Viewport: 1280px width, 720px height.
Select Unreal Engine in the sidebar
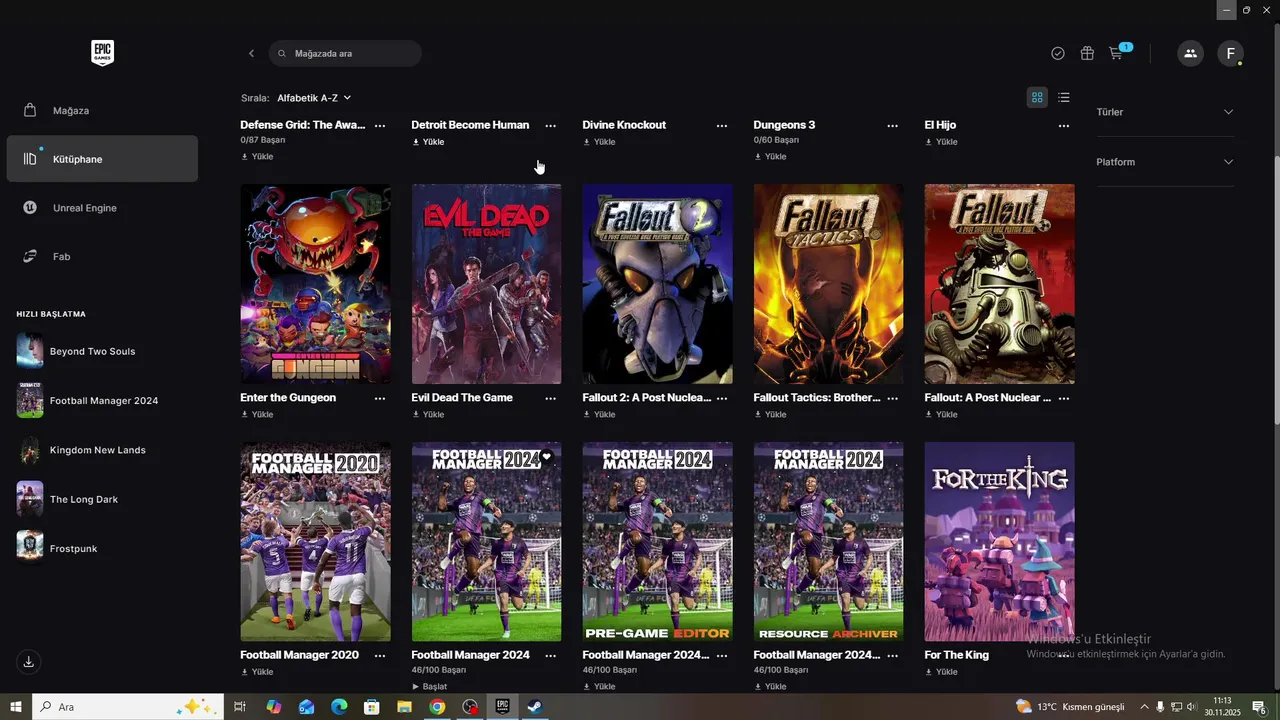(85, 208)
